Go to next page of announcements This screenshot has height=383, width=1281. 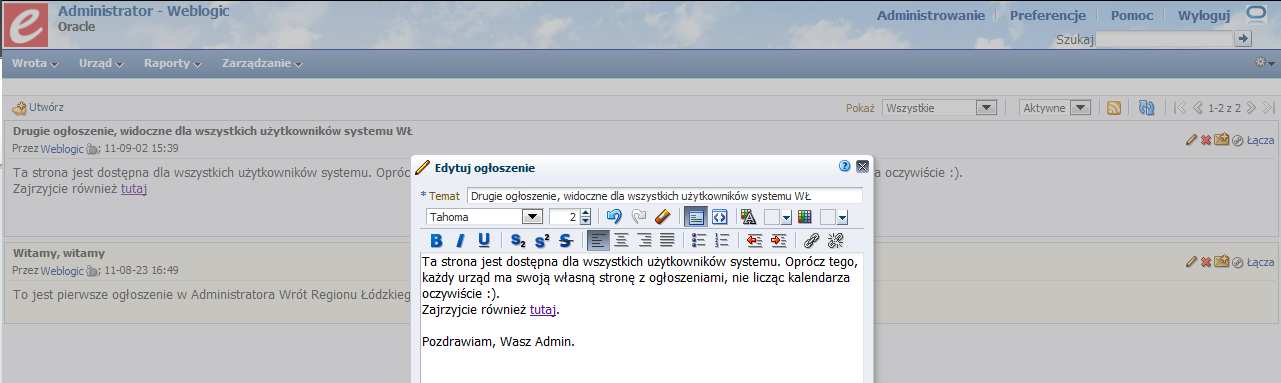point(1251,108)
